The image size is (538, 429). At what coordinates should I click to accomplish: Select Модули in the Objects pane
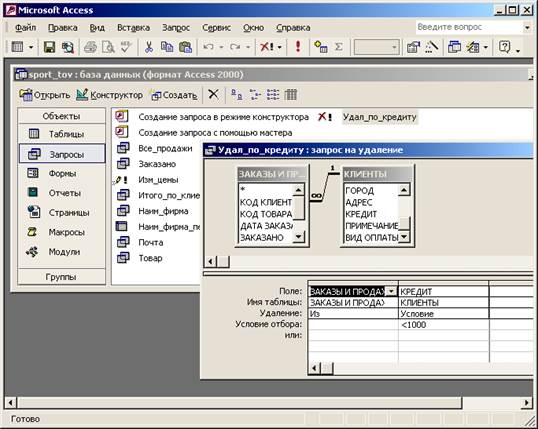pyautogui.click(x=62, y=252)
